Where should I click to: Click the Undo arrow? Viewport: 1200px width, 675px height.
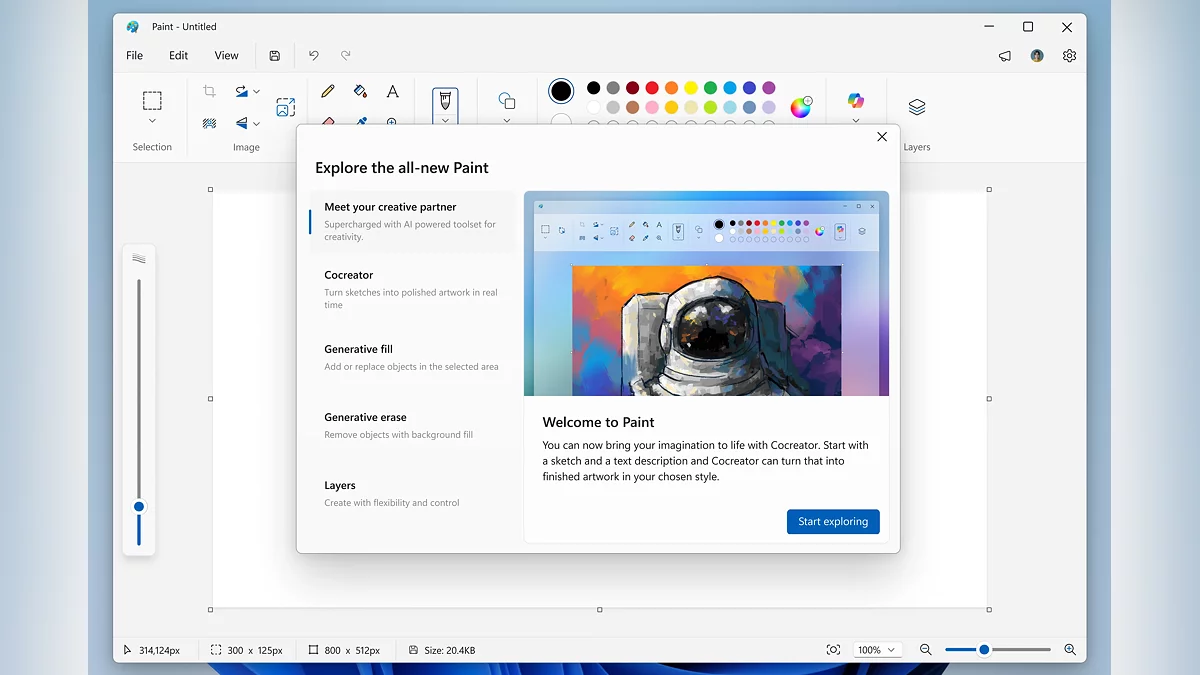[x=314, y=56]
